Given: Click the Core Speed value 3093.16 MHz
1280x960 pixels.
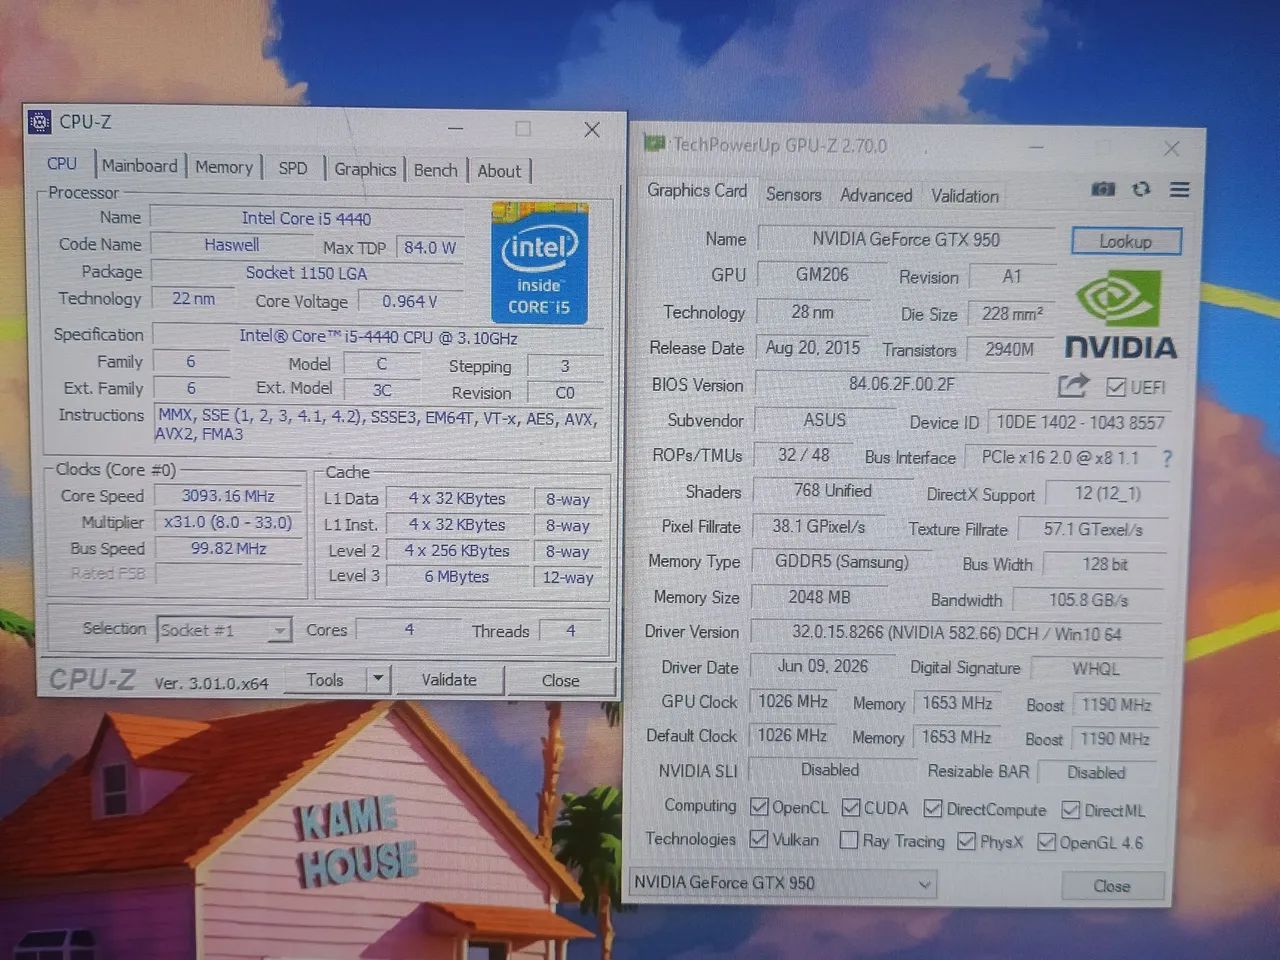Looking at the screenshot, I should (228, 496).
